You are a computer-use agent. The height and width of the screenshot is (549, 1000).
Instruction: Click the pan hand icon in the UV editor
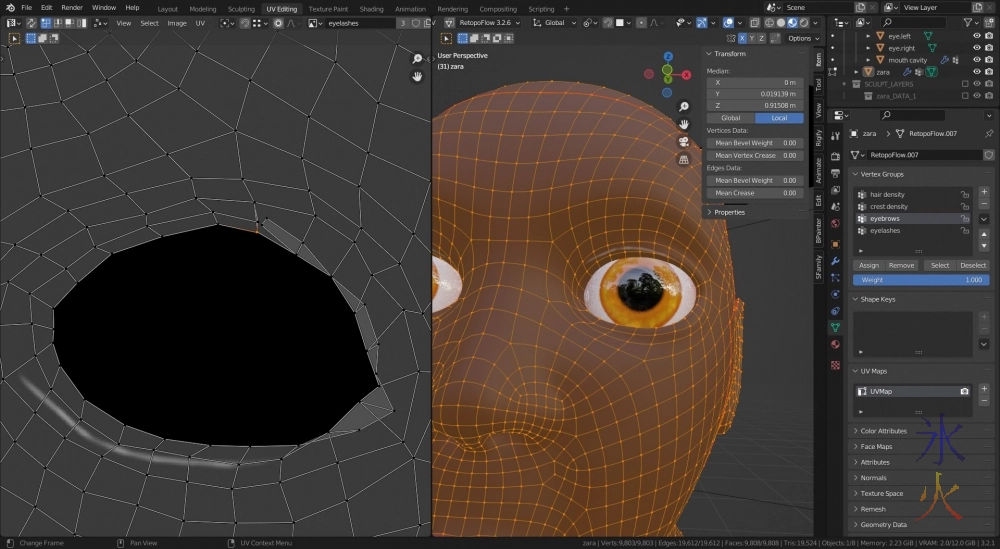418,77
